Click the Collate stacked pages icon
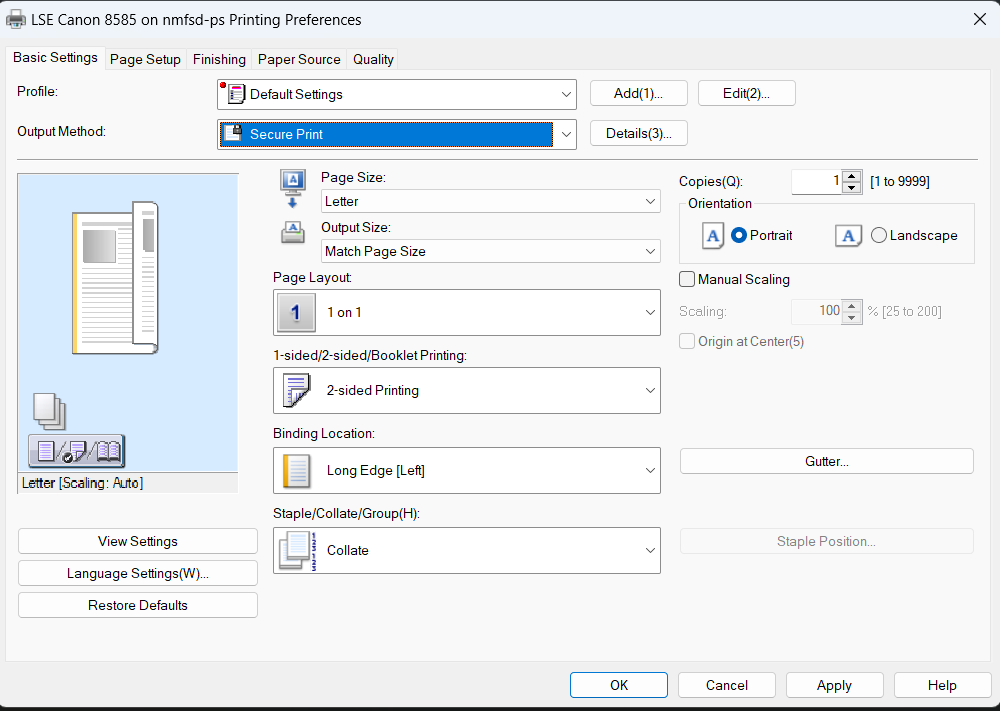Viewport: 1000px width, 711px height. point(297,550)
